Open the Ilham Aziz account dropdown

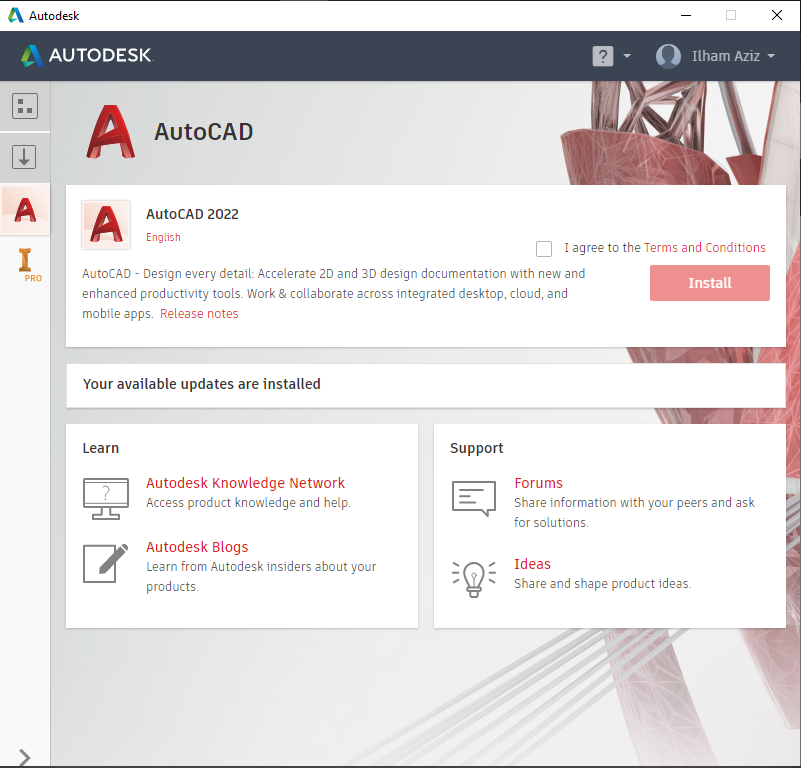point(733,56)
